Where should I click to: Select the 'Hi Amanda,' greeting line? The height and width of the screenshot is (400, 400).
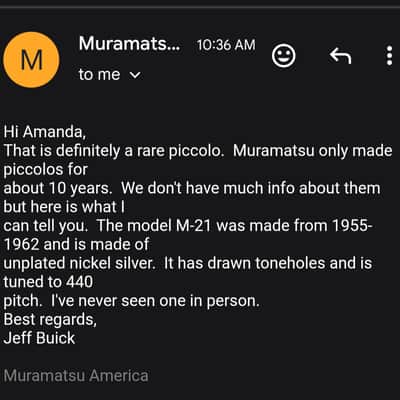(45, 132)
